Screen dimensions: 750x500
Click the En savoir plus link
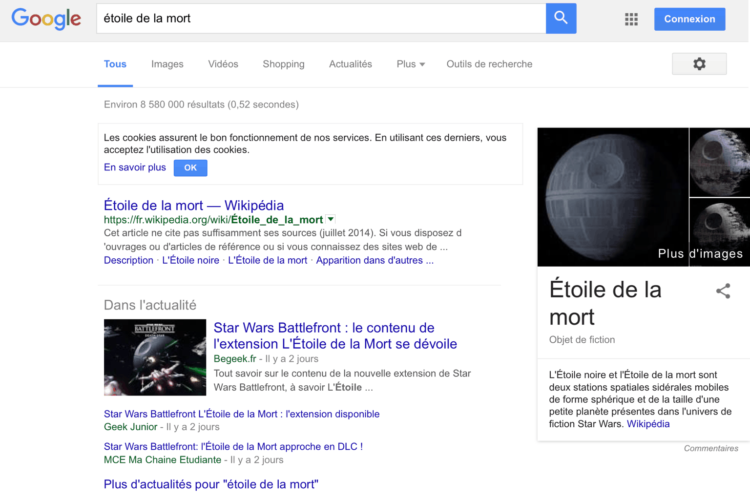click(135, 167)
